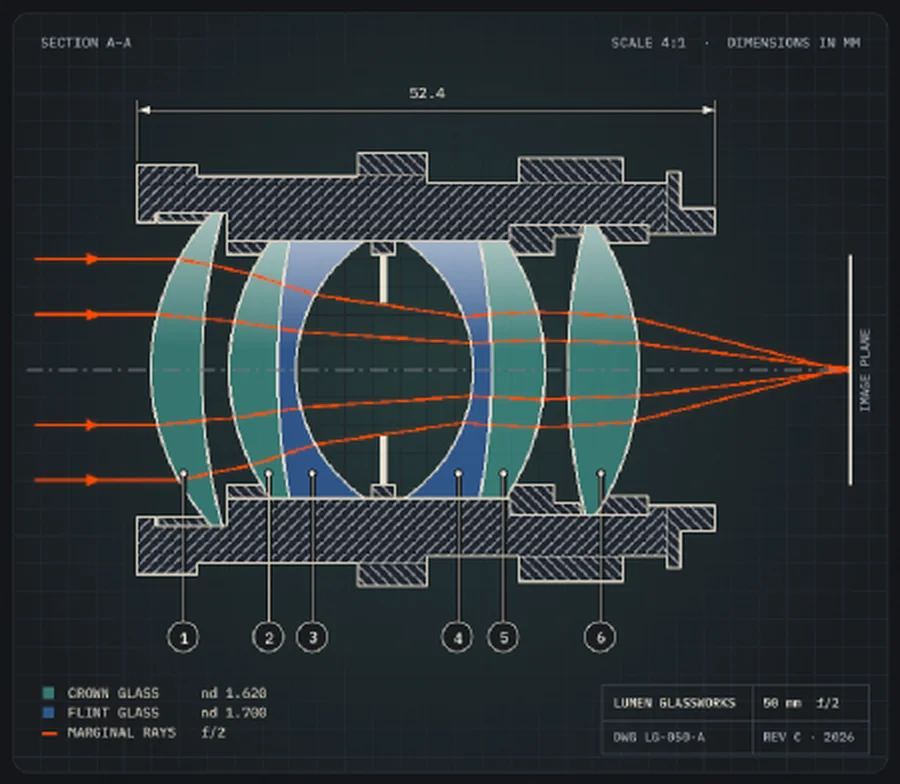Click callout balloon number 6
The width and height of the screenshot is (900, 784).
(600, 637)
